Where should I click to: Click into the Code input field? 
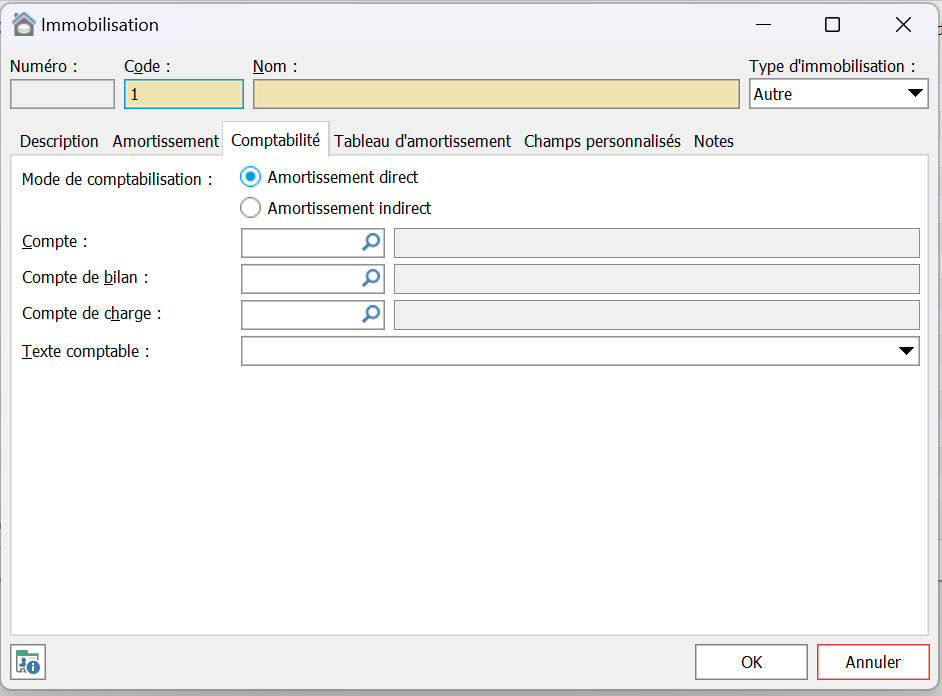point(184,94)
